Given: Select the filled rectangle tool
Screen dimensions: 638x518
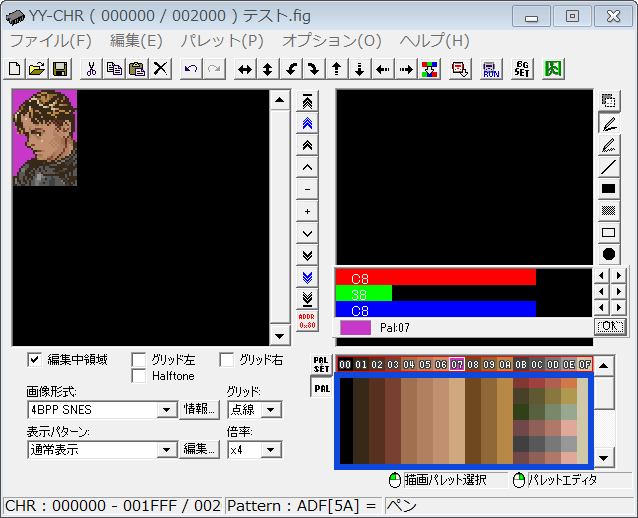Looking at the screenshot, I should 609,189.
